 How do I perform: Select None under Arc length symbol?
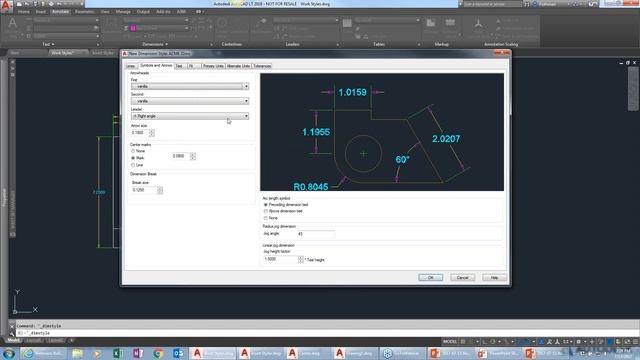pos(266,218)
